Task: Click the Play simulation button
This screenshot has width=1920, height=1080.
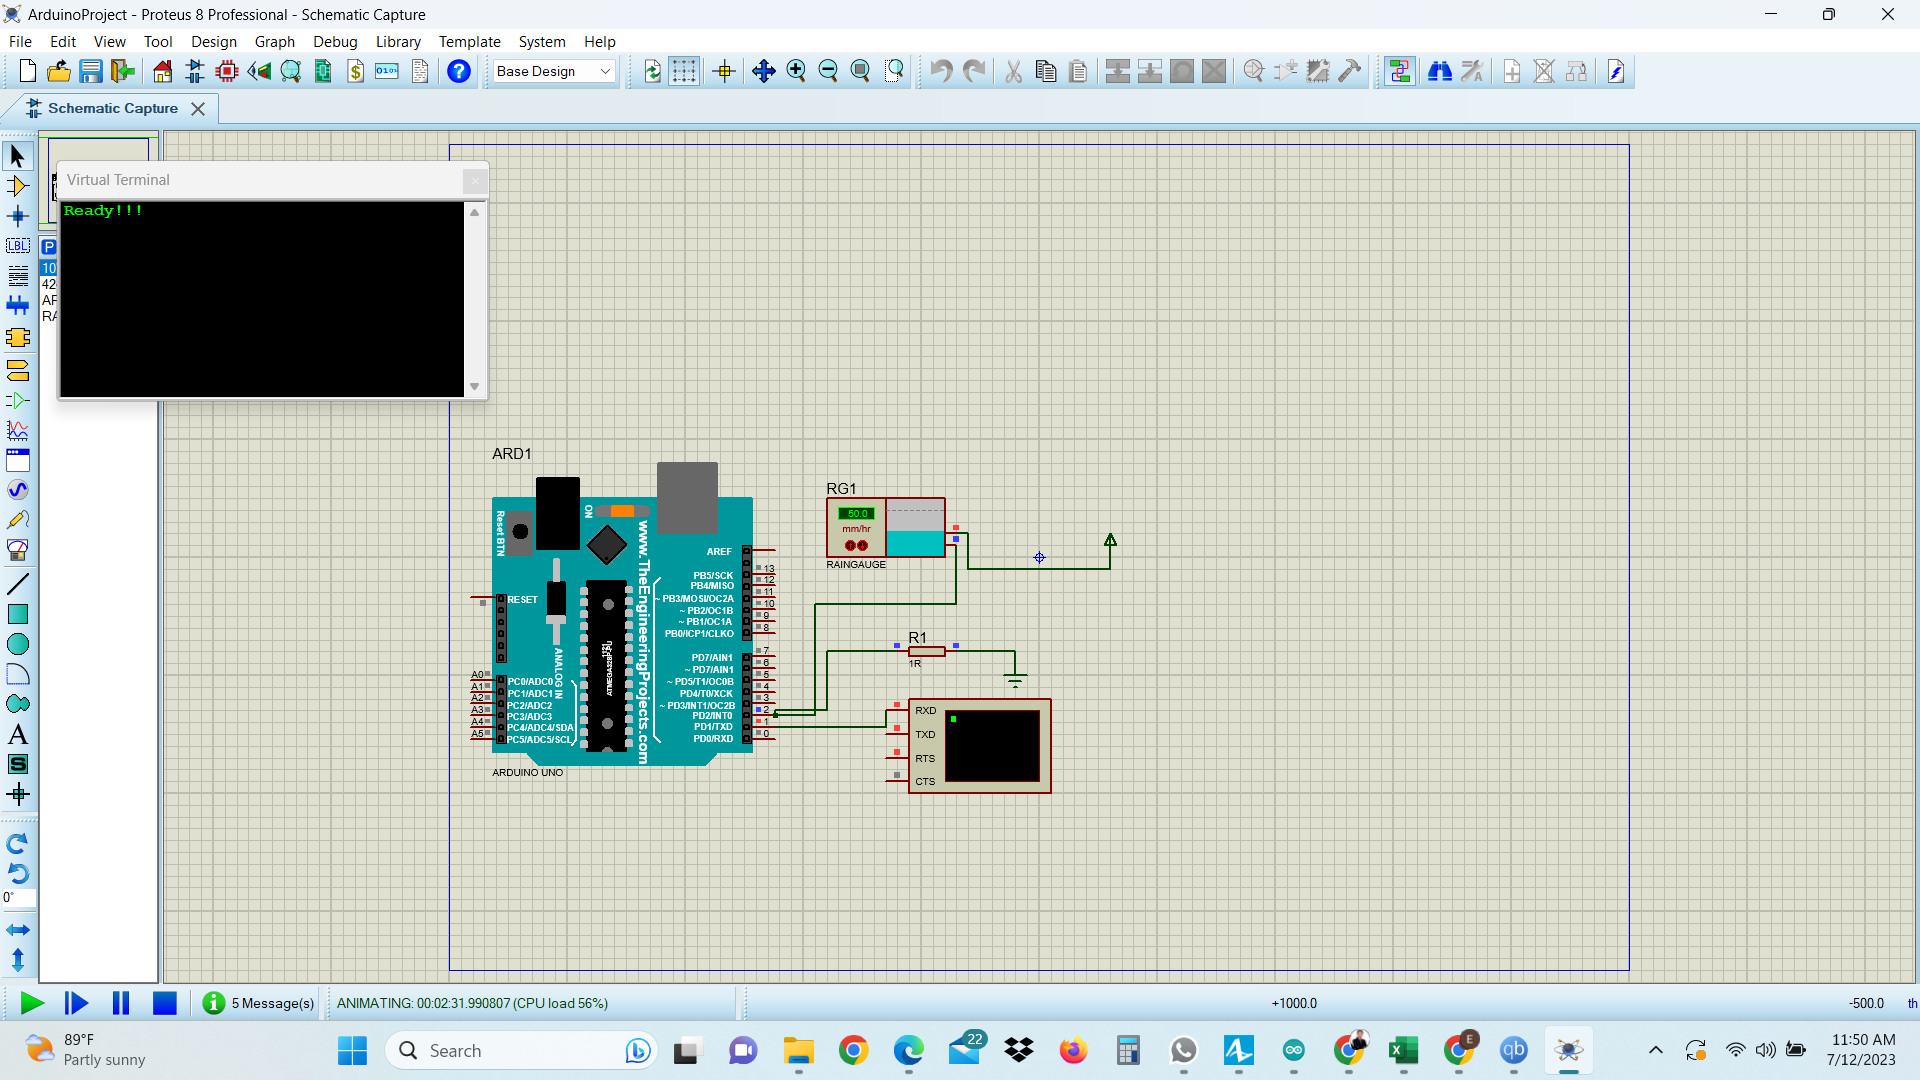Action: tap(31, 1003)
